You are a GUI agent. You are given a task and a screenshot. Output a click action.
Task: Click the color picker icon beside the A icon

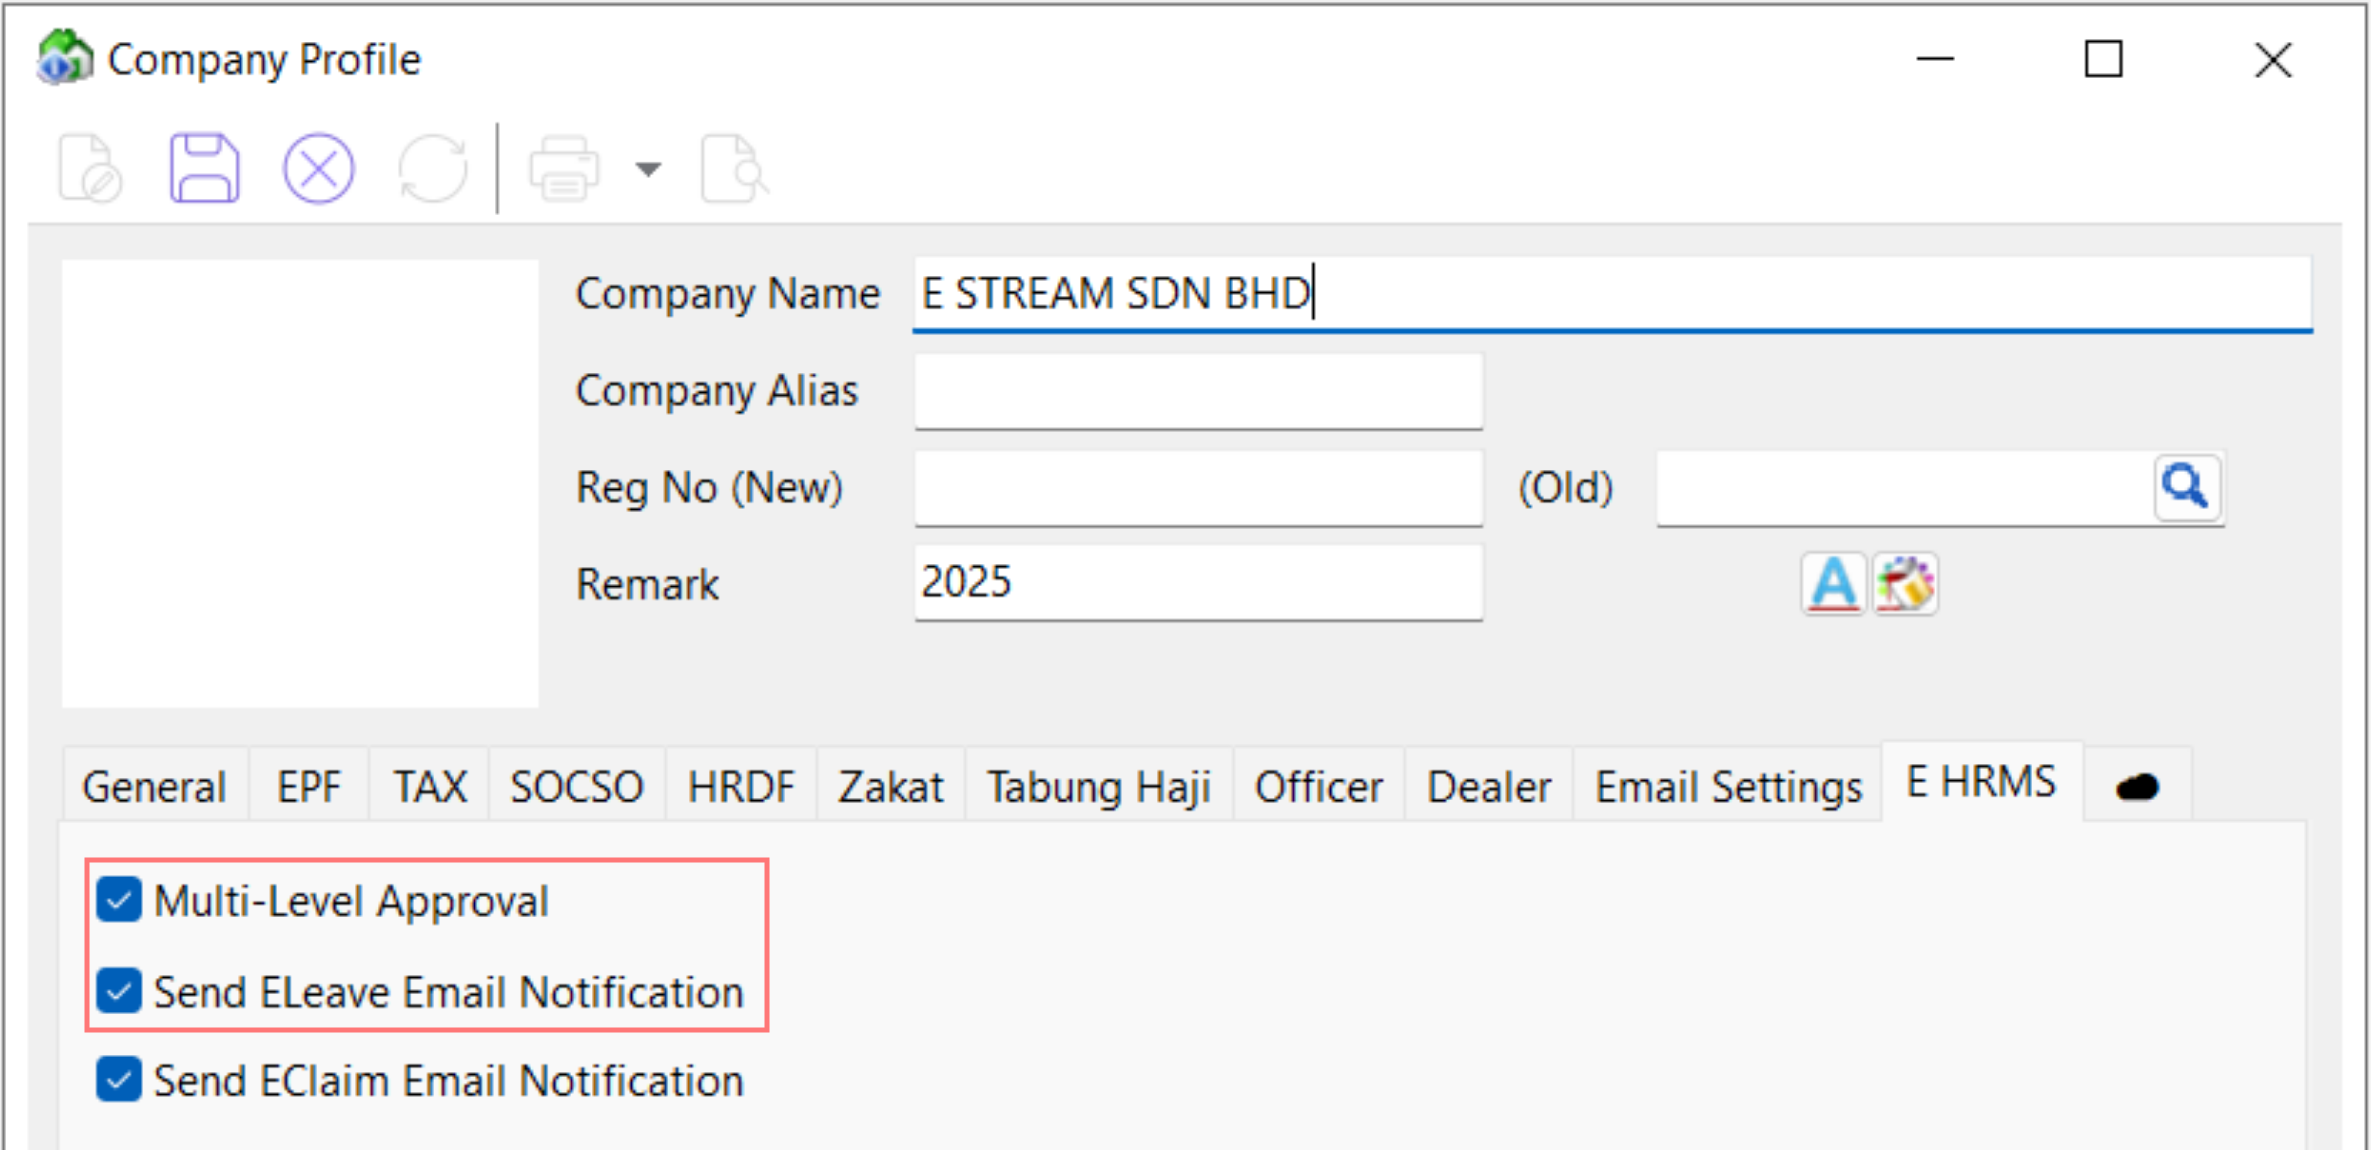[1903, 584]
